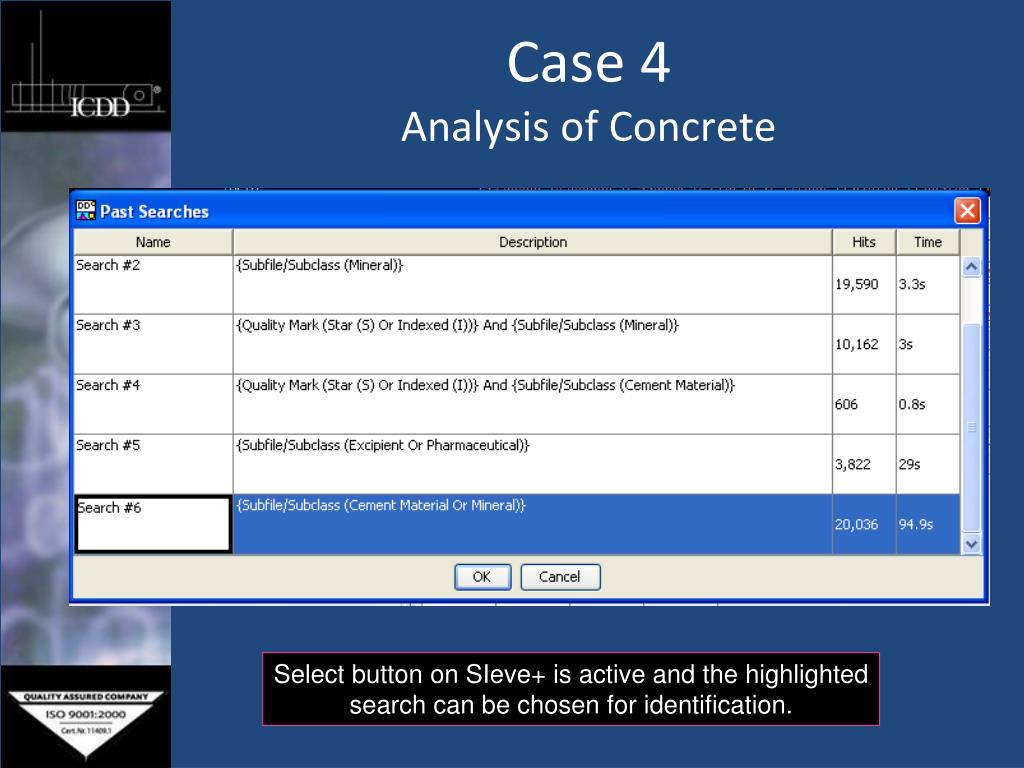
Task: Click the Cancel button
Action: [560, 577]
